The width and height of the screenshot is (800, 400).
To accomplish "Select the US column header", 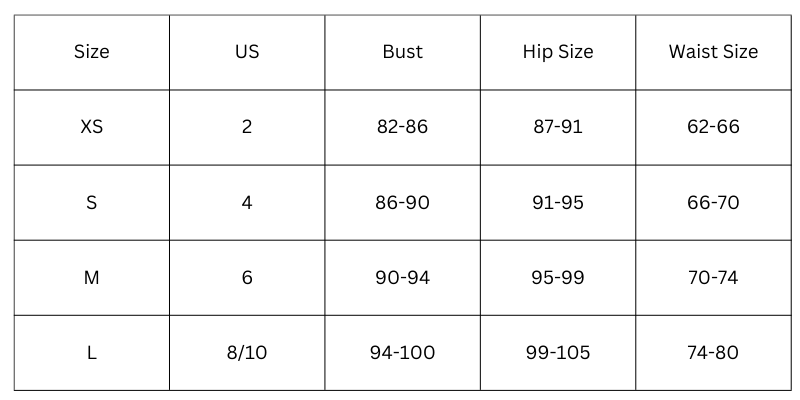I will (x=247, y=52).
